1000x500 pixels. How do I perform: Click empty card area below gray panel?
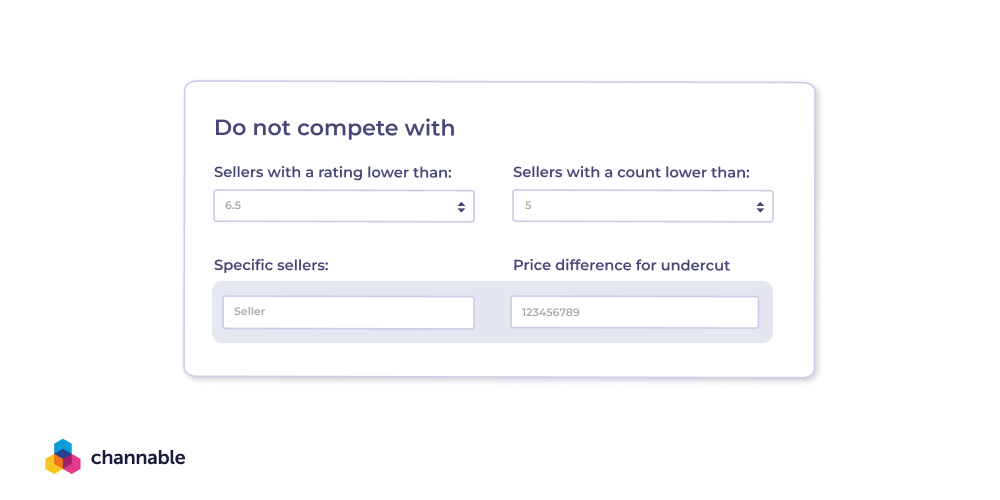pyautogui.click(x=500, y=360)
